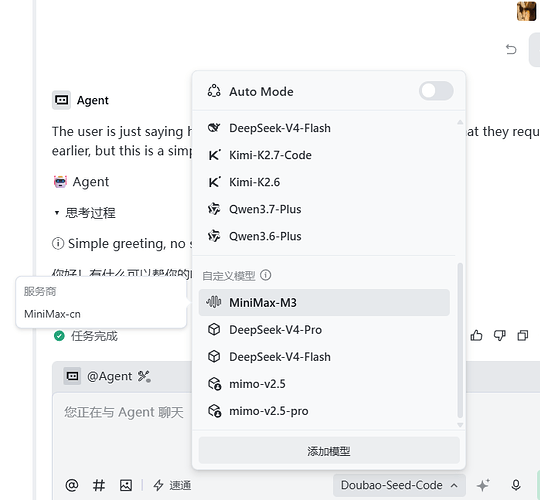The image size is (540, 500).
Task: Click the Kimi-K2.6 K logo icon
Action: (214, 182)
